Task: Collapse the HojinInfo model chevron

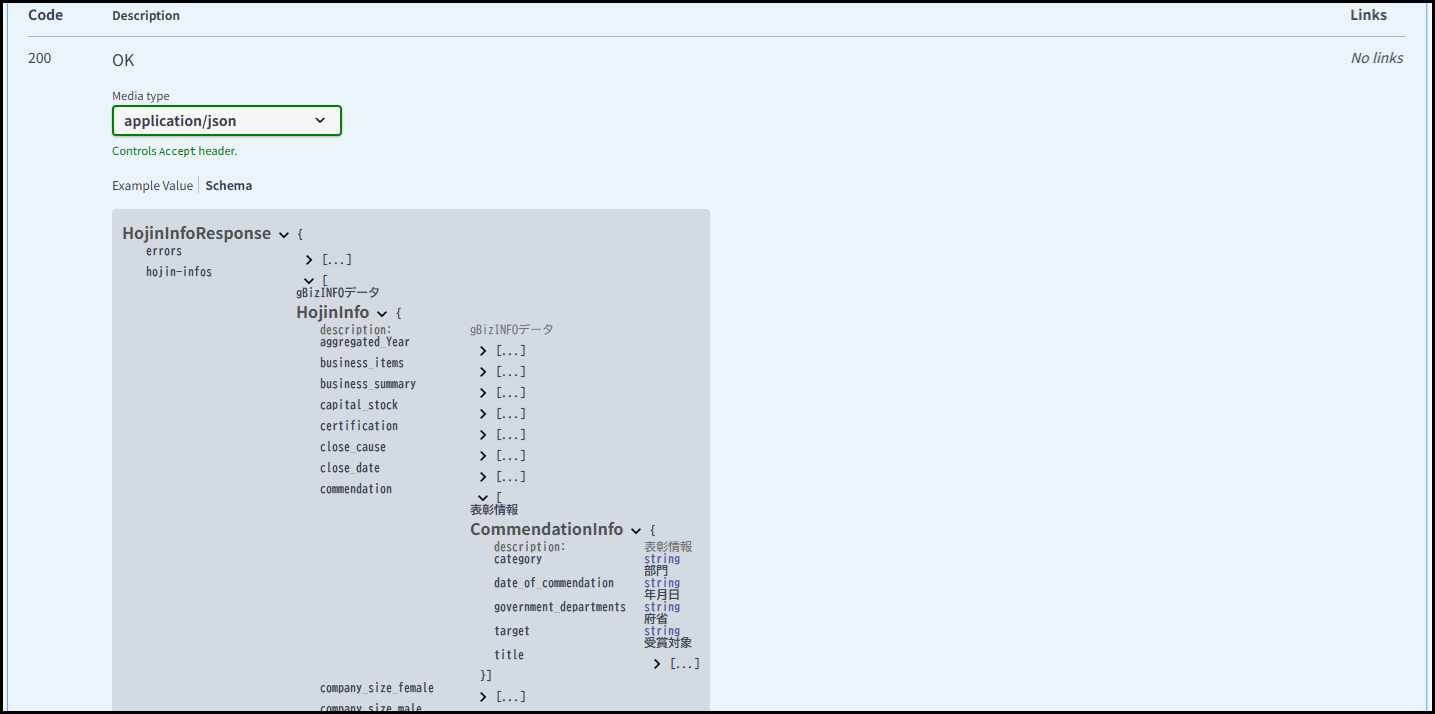Action: [x=382, y=314]
